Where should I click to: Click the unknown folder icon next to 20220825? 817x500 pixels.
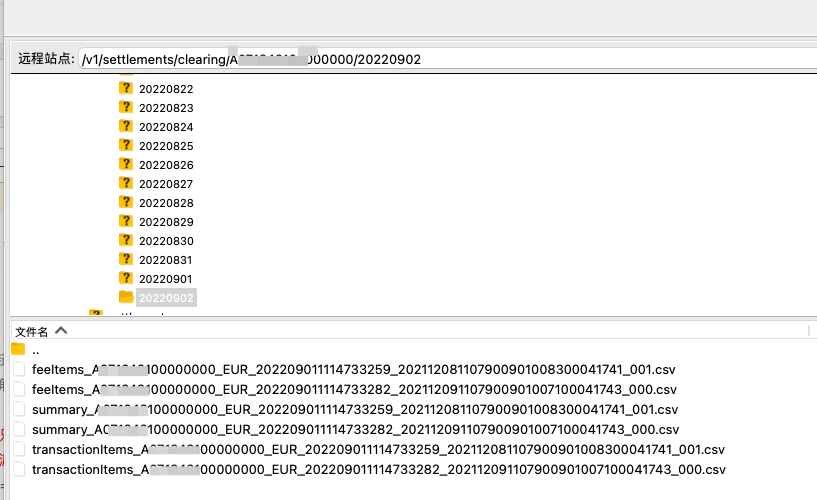tap(126, 145)
